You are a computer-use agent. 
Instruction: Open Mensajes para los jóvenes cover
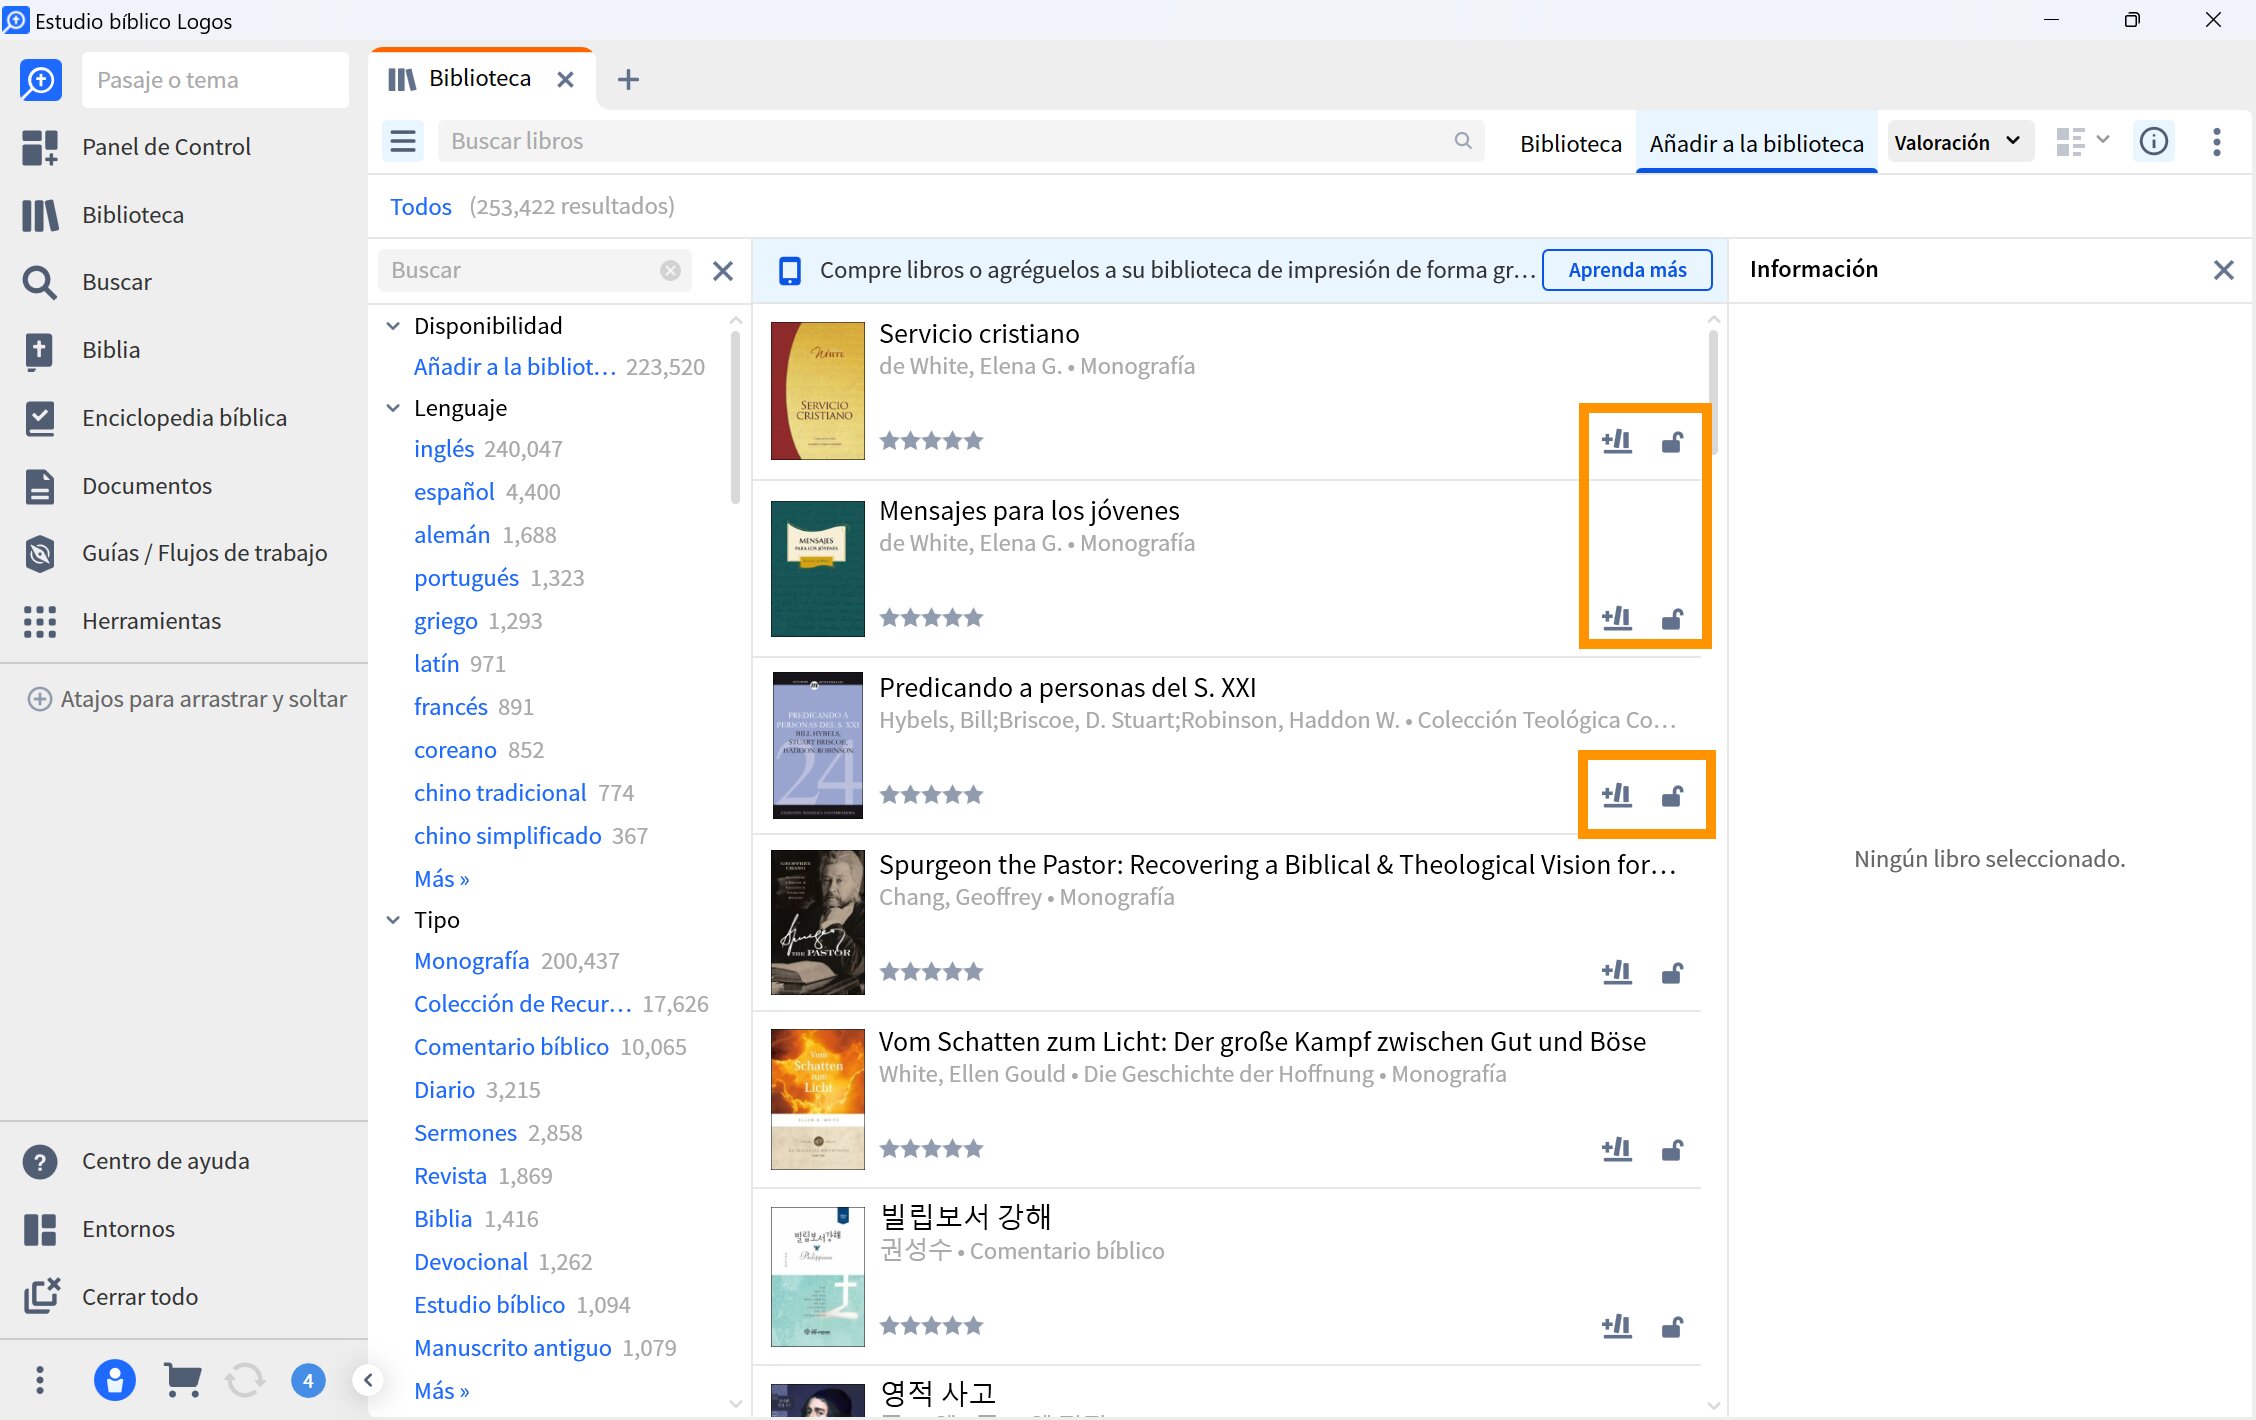tap(818, 568)
